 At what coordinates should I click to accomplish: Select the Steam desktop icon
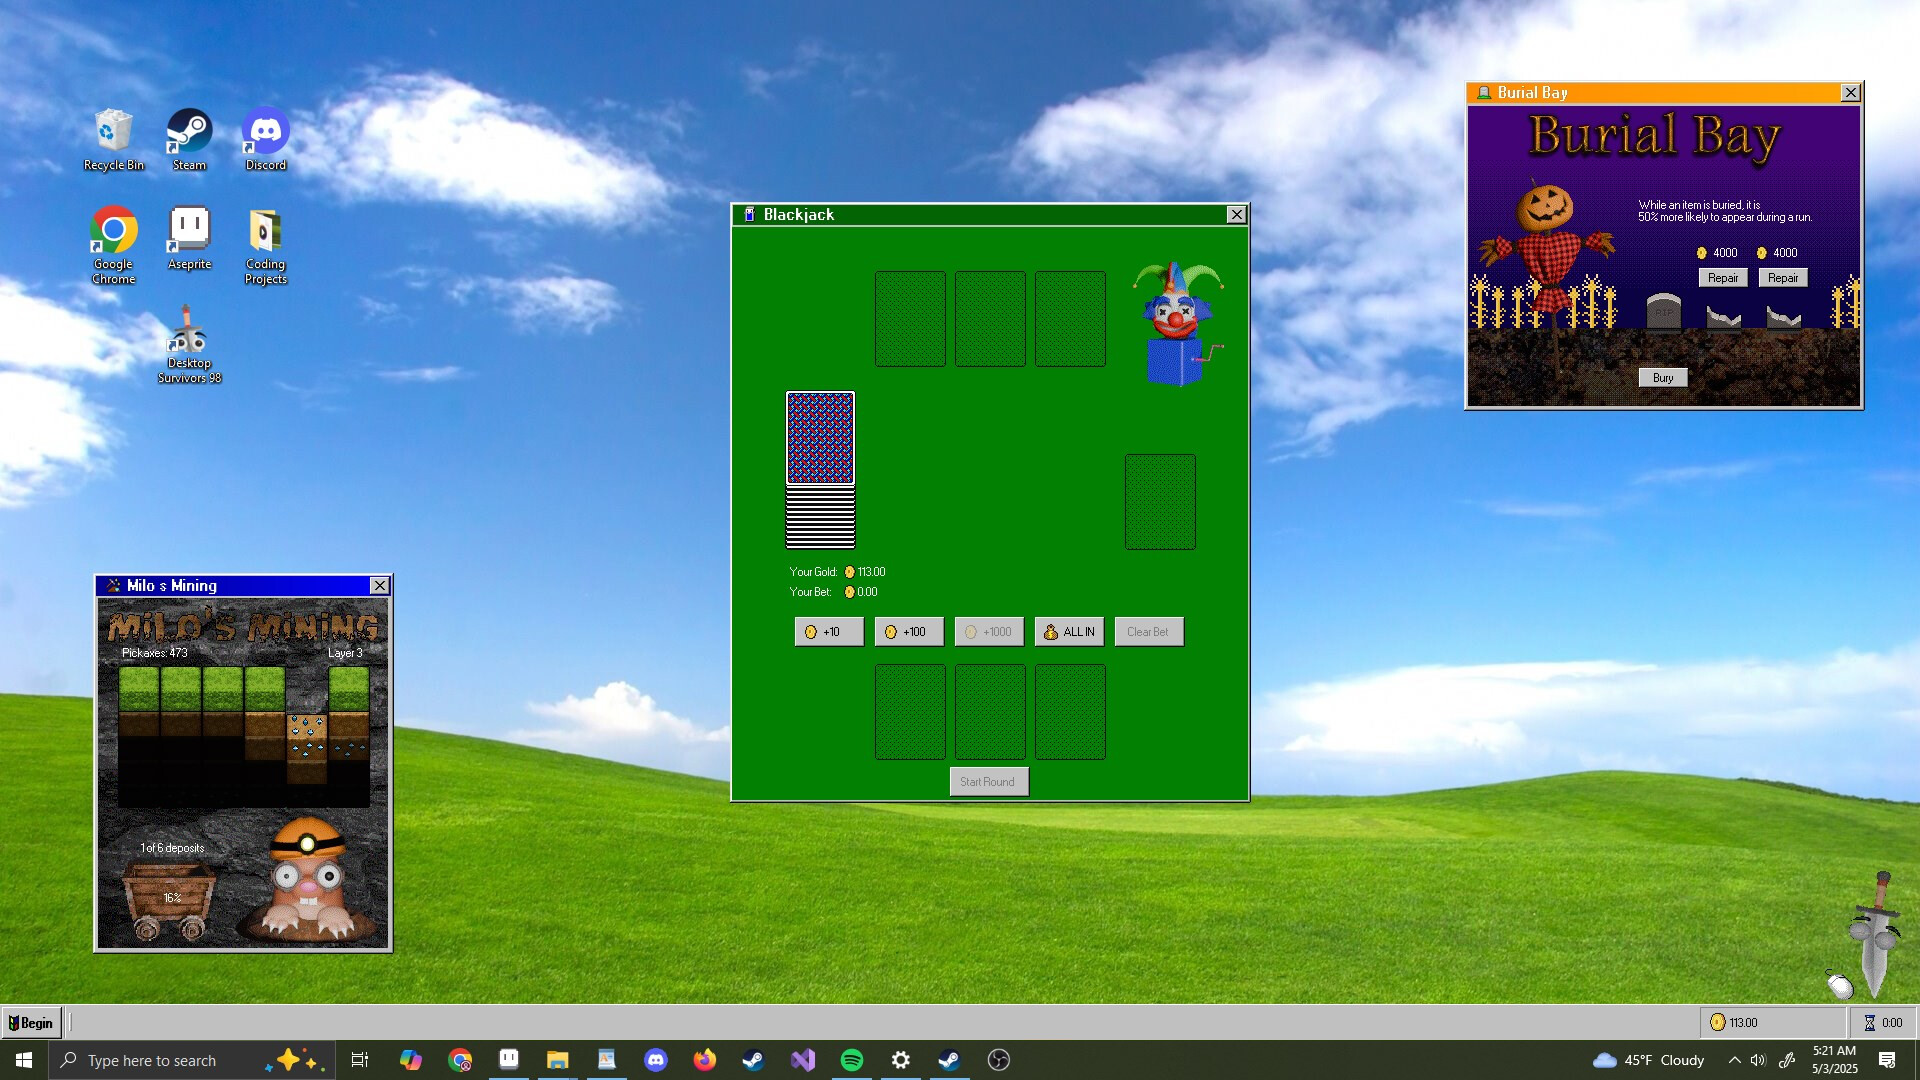(x=189, y=132)
